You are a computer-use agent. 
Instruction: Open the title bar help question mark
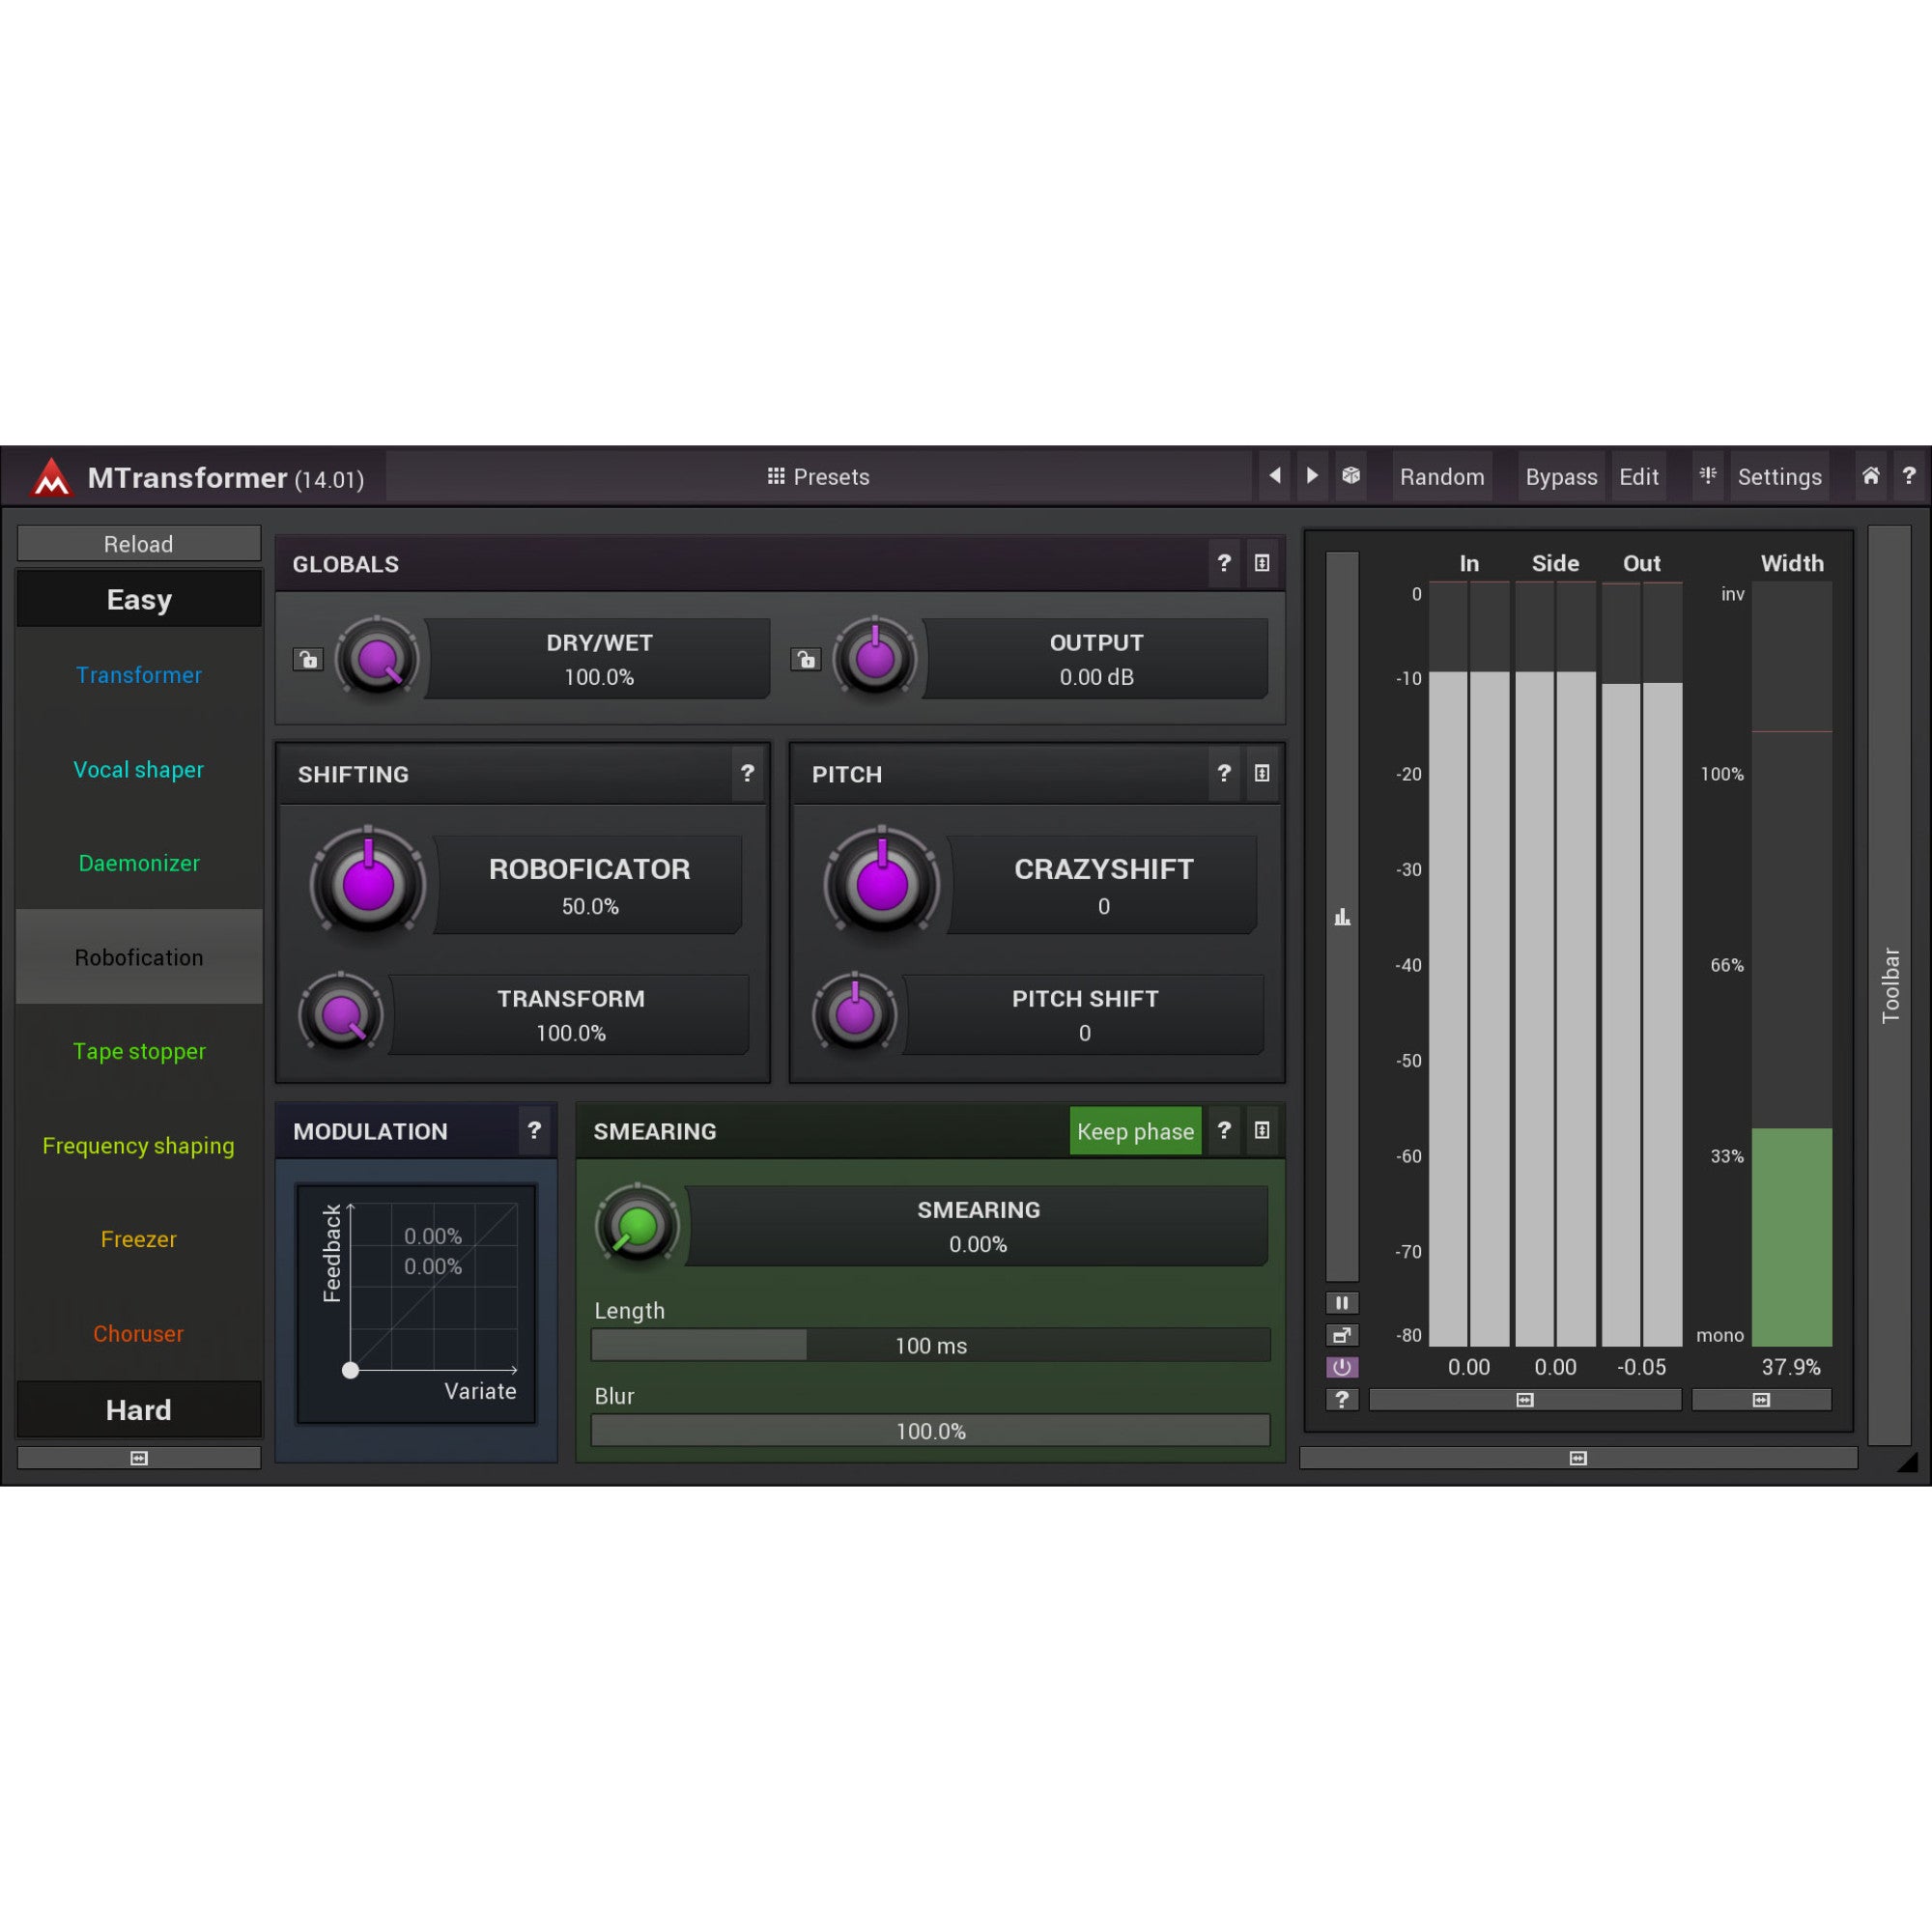1908,476
